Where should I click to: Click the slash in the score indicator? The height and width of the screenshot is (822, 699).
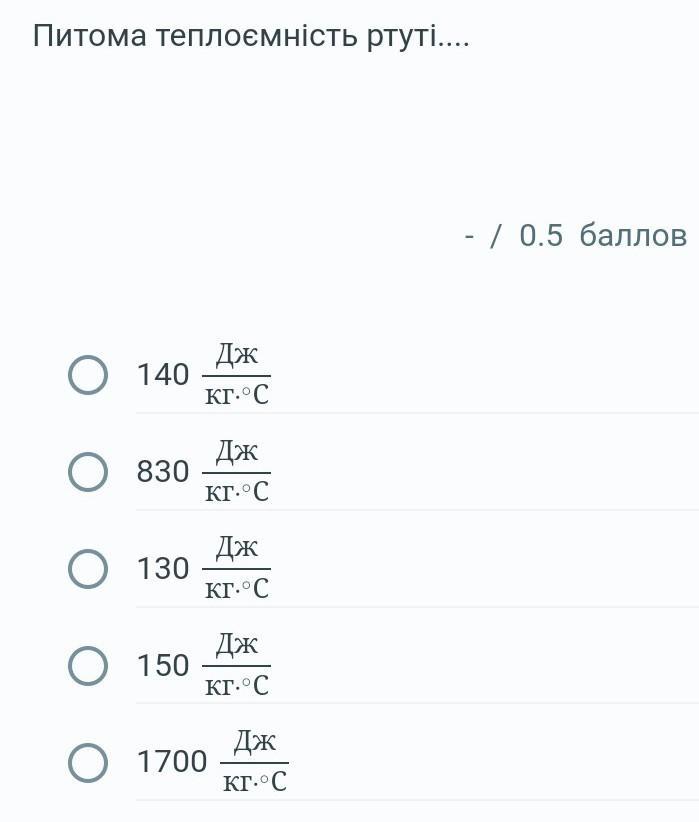click(496, 235)
